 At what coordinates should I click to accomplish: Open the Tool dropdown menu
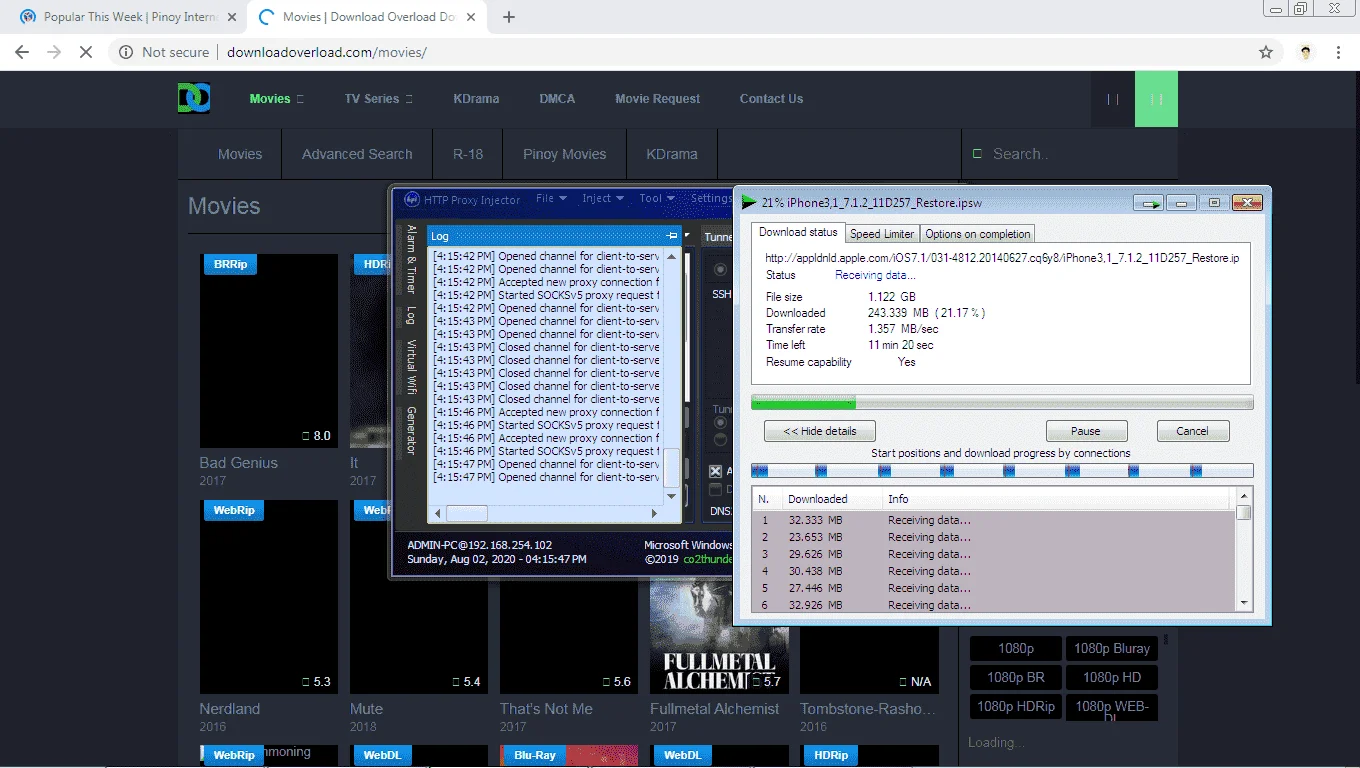point(657,199)
